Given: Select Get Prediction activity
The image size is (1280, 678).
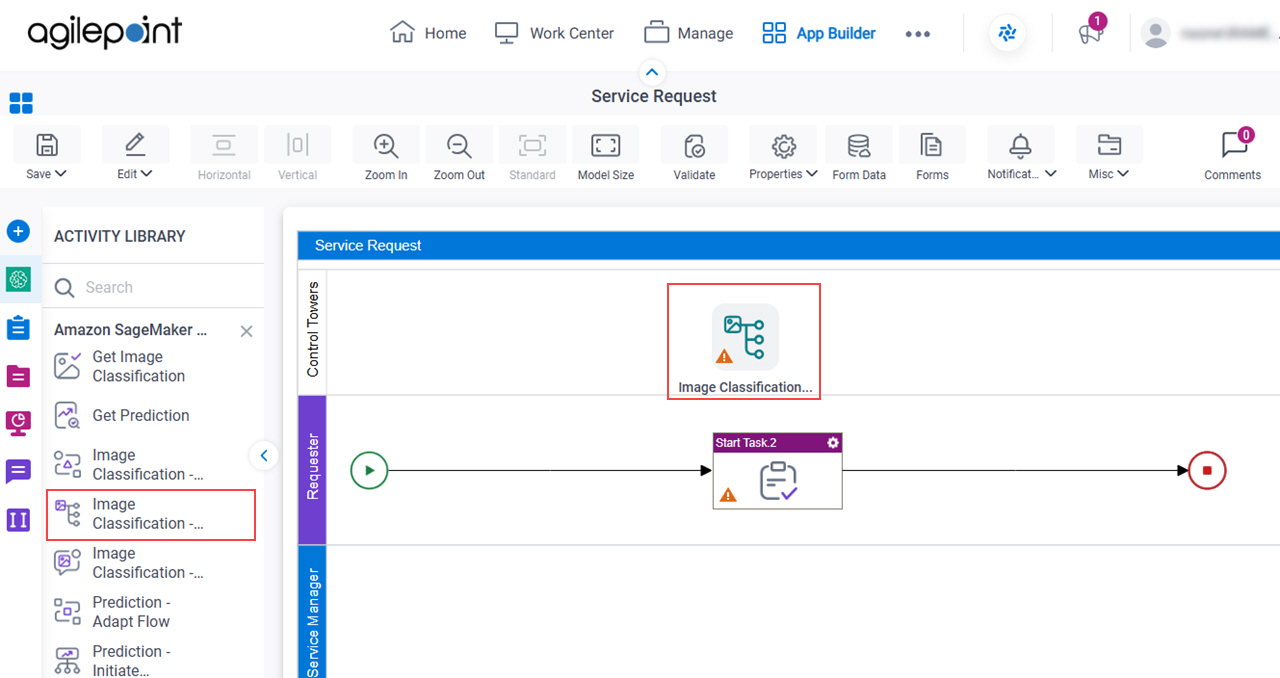Looking at the screenshot, I should coord(152,415).
